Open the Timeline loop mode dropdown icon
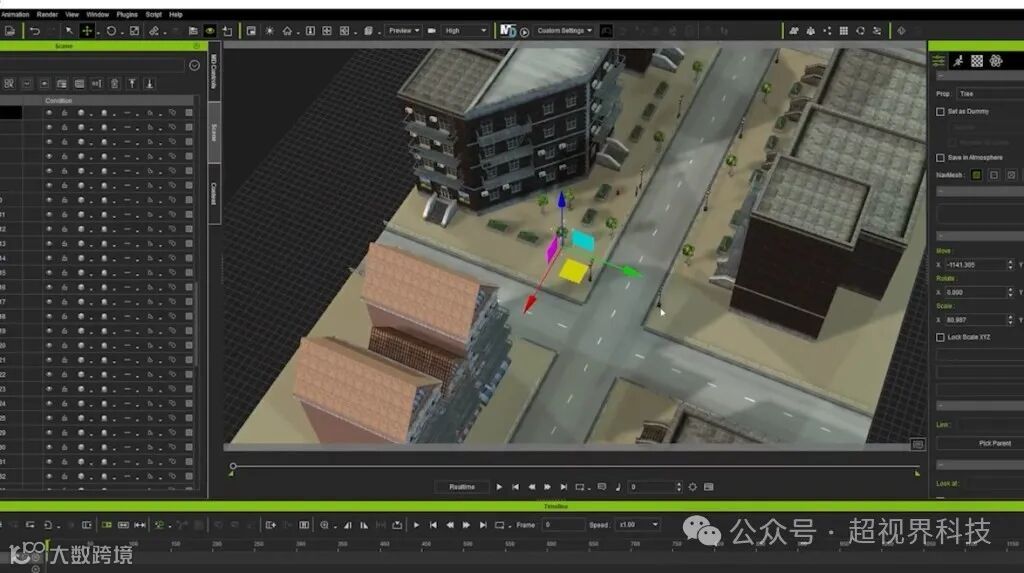Screen dimensions: 1024x573 [x=502, y=525]
